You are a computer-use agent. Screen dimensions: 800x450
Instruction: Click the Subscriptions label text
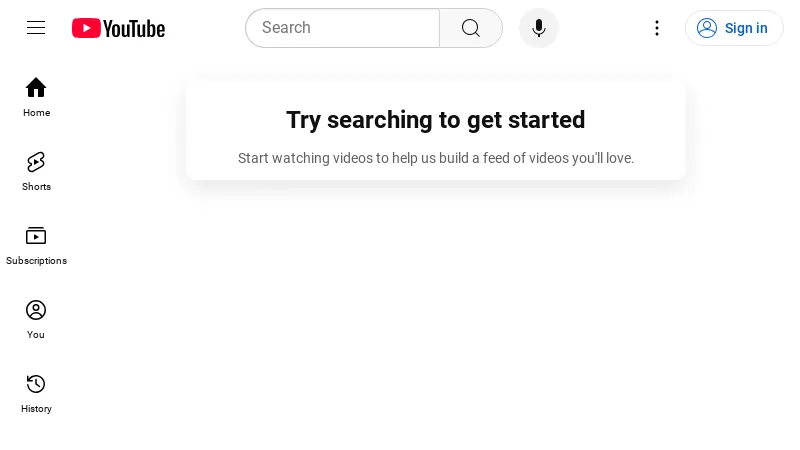pos(36,261)
